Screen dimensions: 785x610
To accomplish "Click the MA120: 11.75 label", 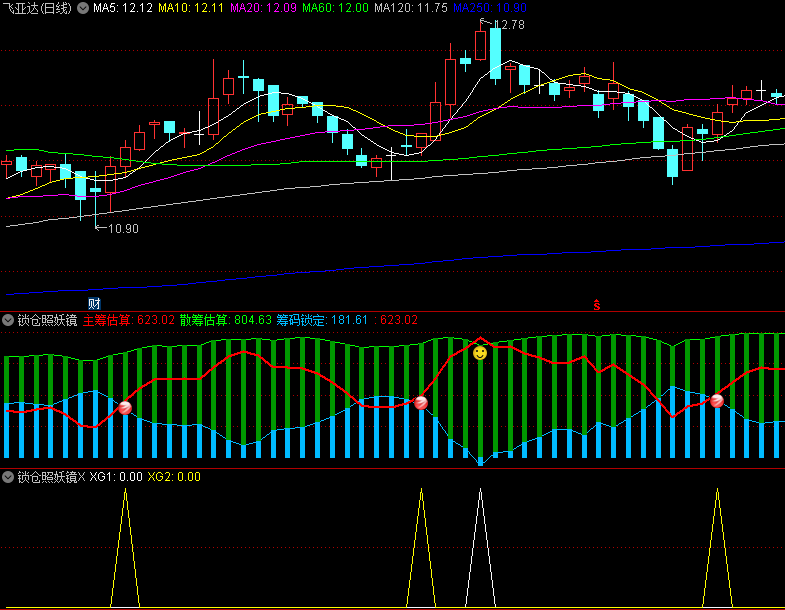I will (411, 8).
